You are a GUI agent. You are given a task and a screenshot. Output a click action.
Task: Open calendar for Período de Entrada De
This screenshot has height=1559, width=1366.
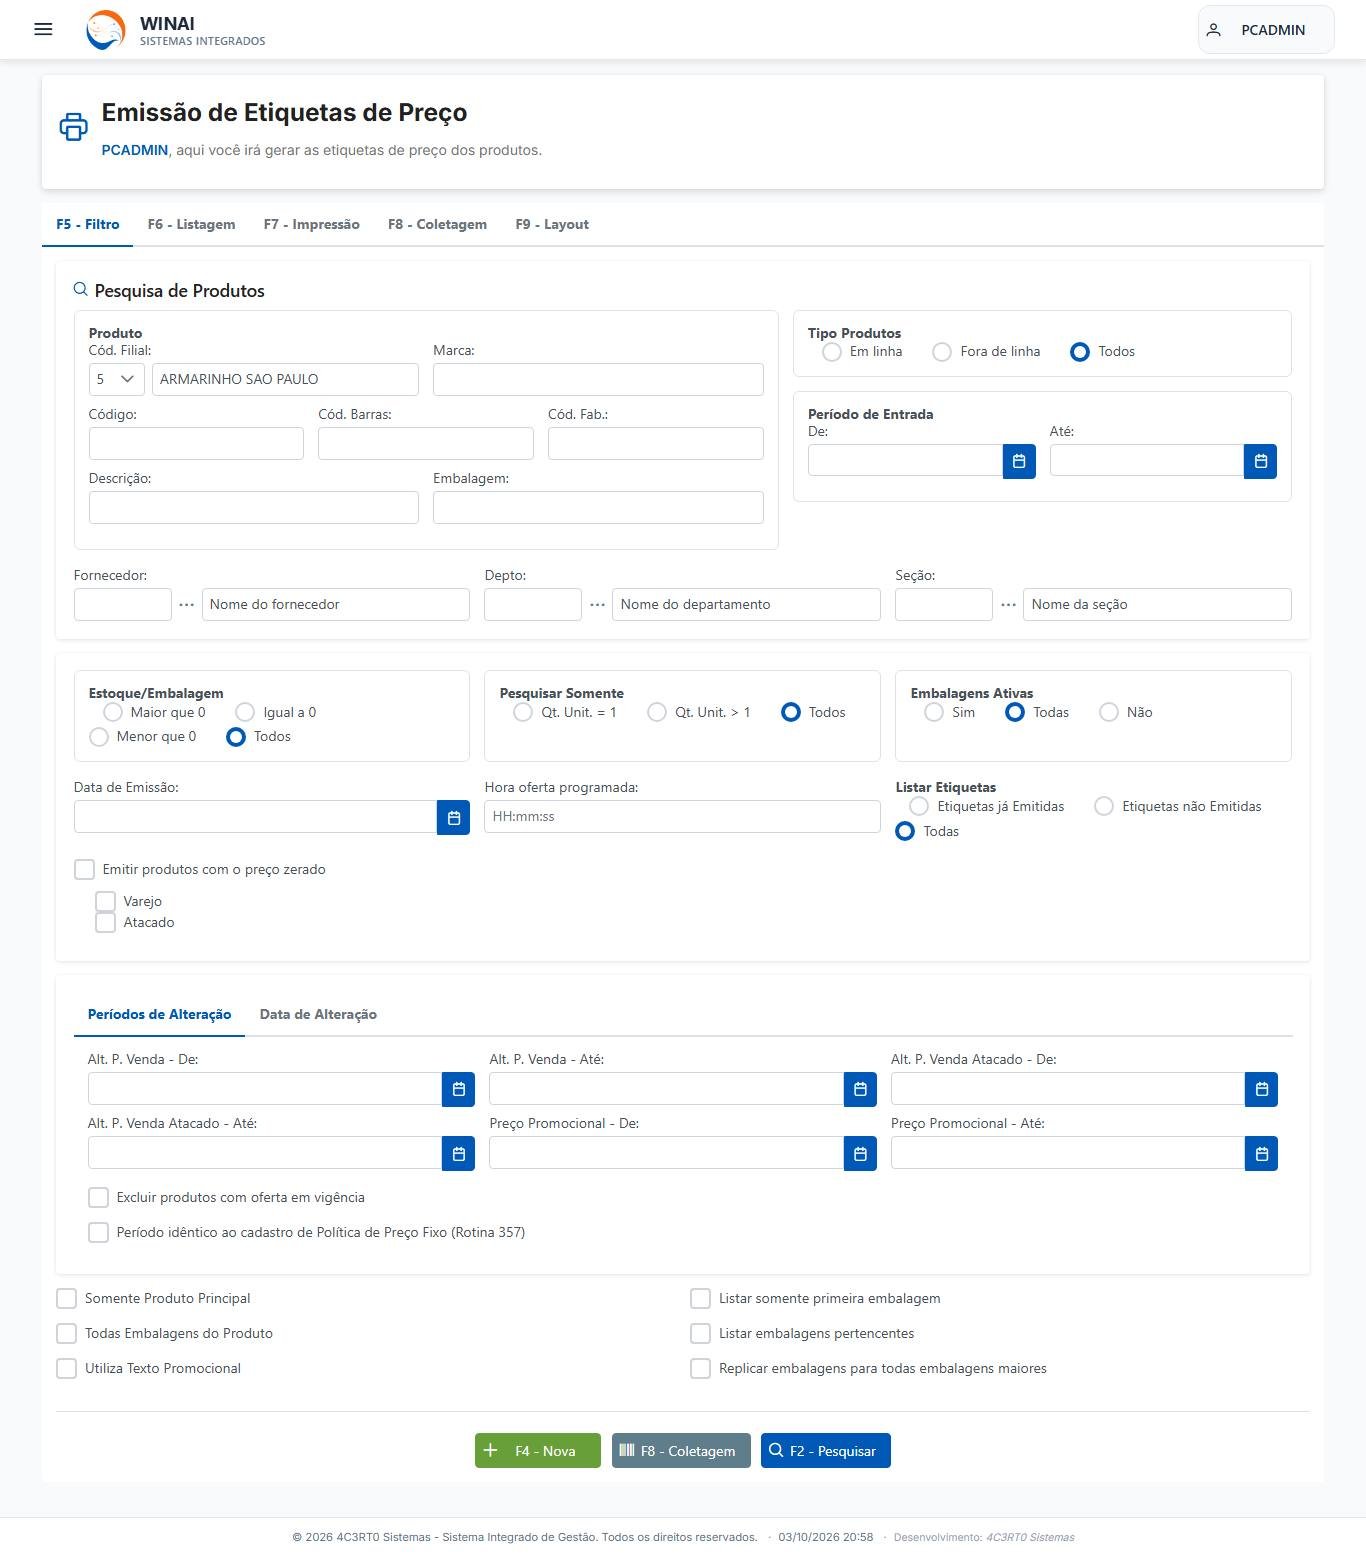pyautogui.click(x=1019, y=461)
